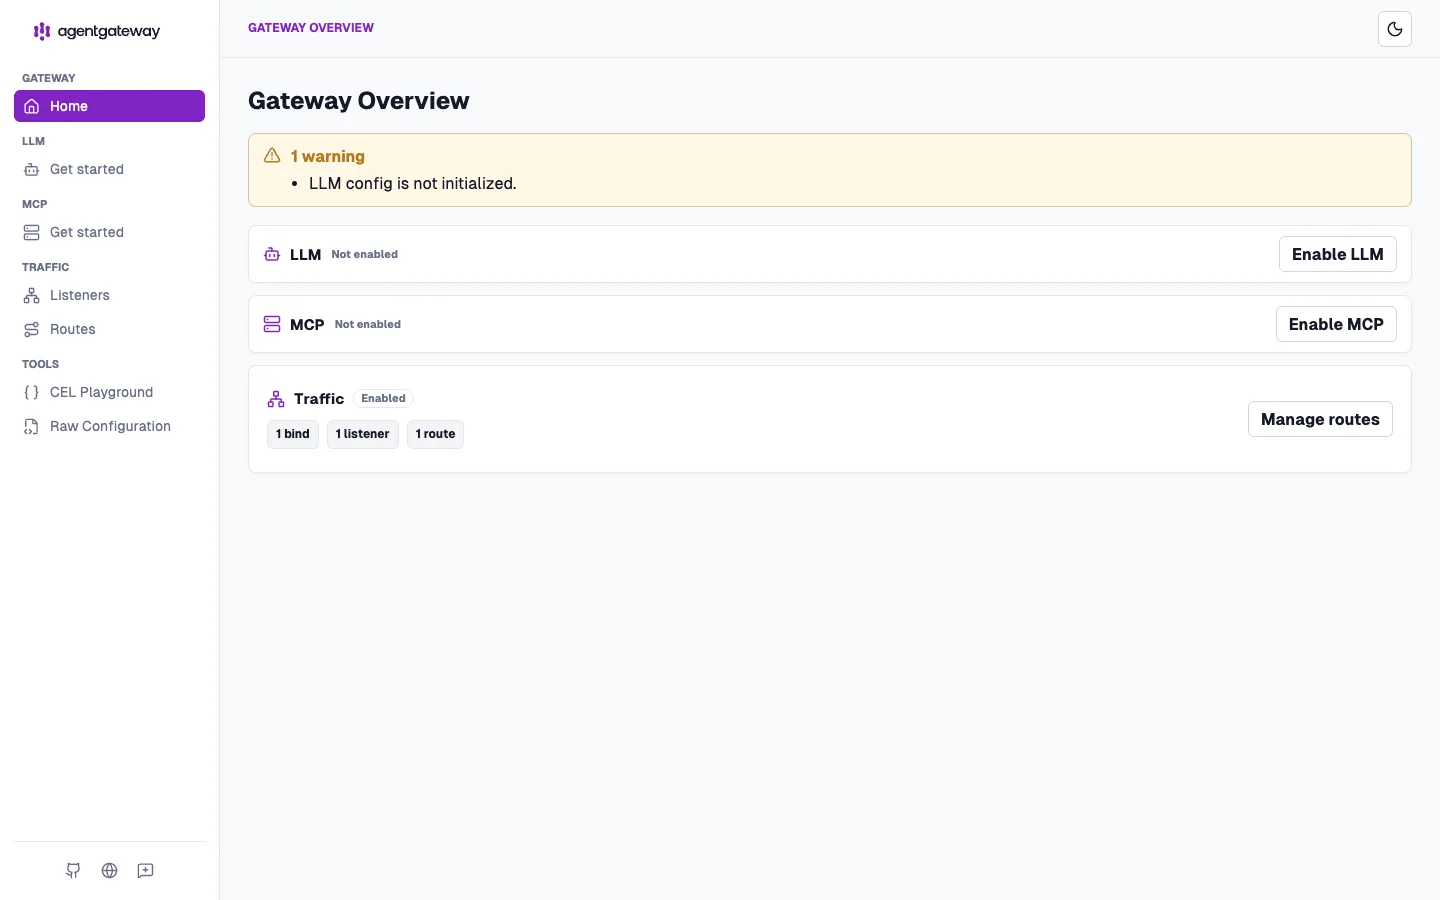The width and height of the screenshot is (1440, 900).
Task: Click the warning triangle icon
Action: click(272, 156)
